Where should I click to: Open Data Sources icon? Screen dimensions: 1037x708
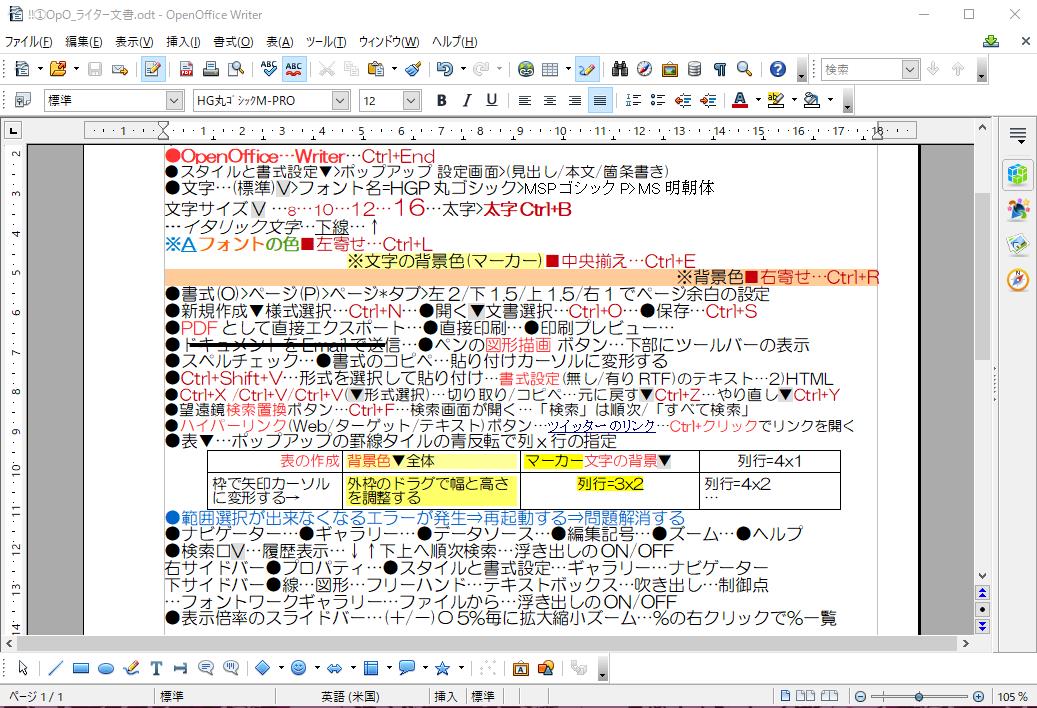point(694,69)
